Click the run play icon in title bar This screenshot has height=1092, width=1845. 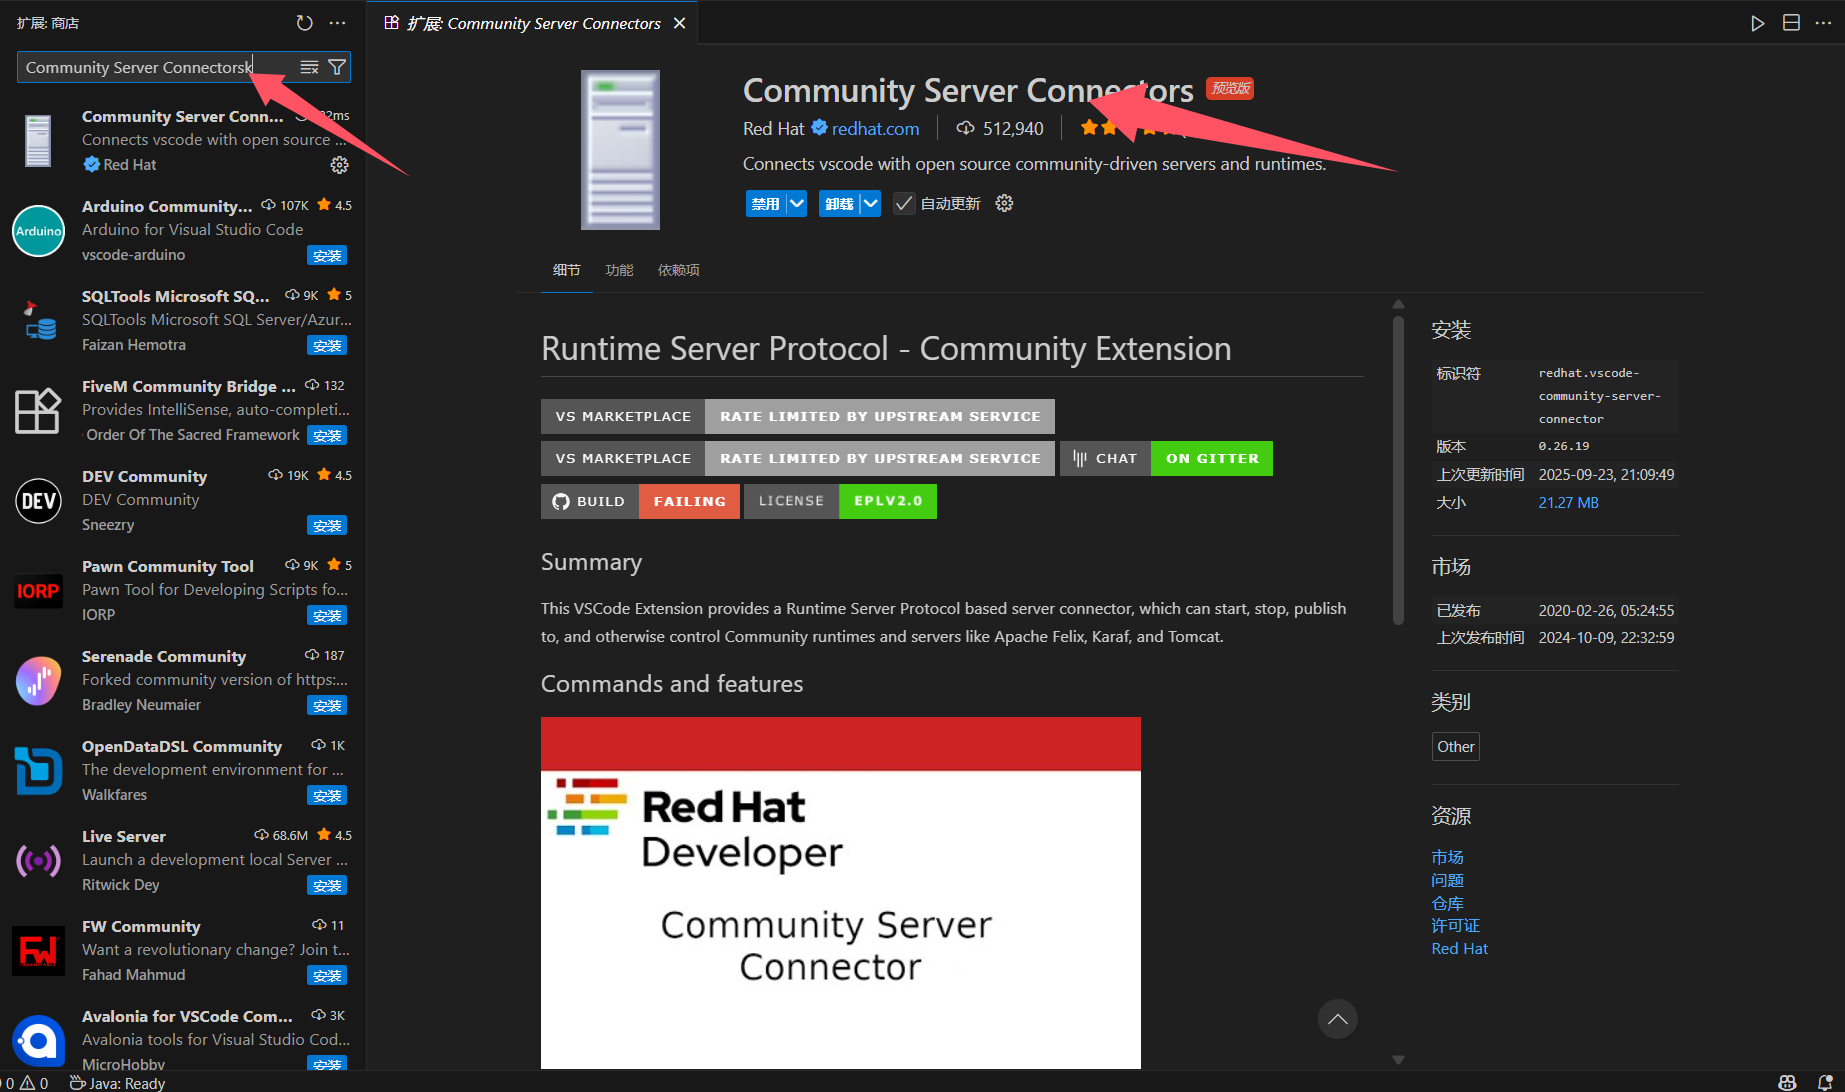1757,23
